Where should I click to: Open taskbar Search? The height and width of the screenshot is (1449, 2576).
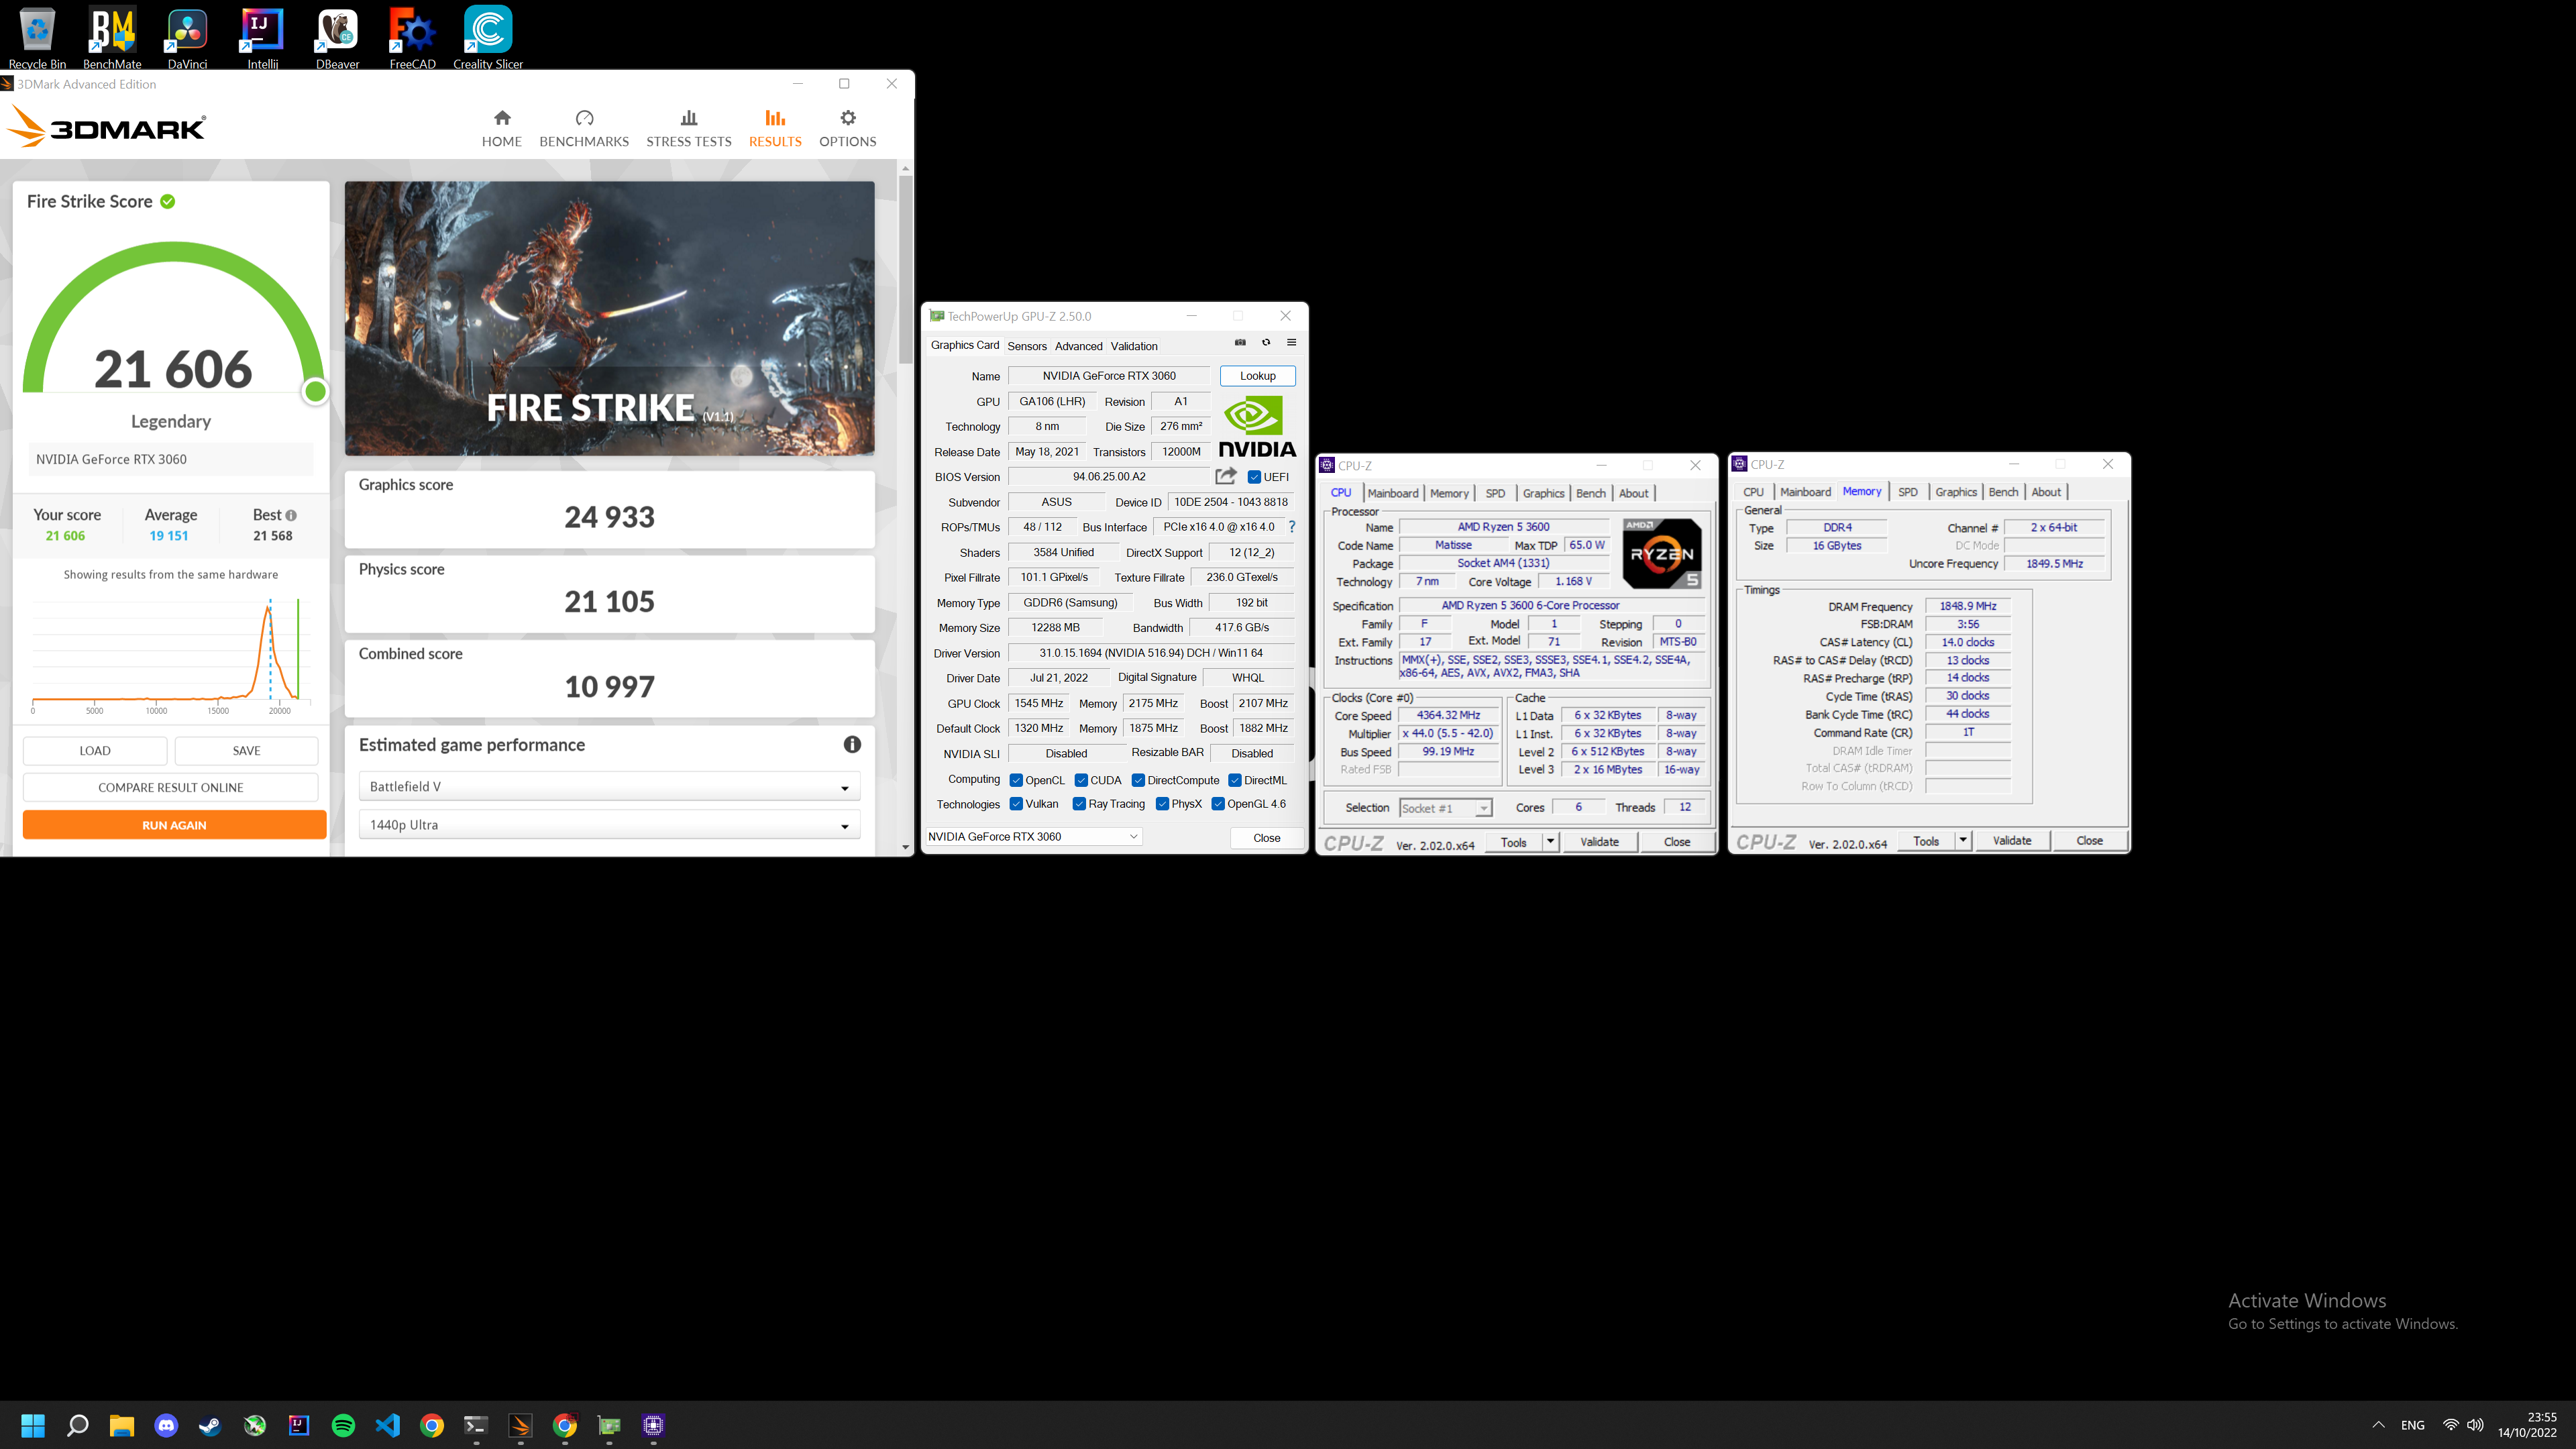77,1425
